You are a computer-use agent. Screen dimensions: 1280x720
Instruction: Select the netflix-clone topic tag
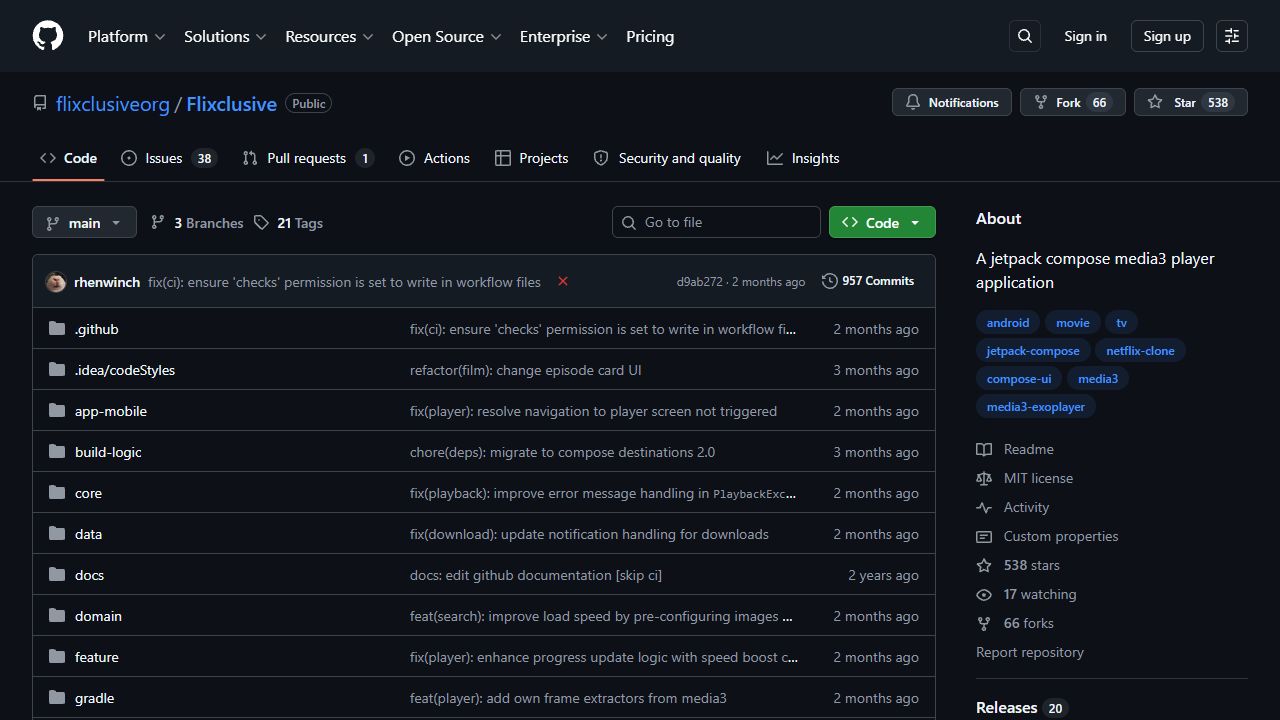point(1140,351)
